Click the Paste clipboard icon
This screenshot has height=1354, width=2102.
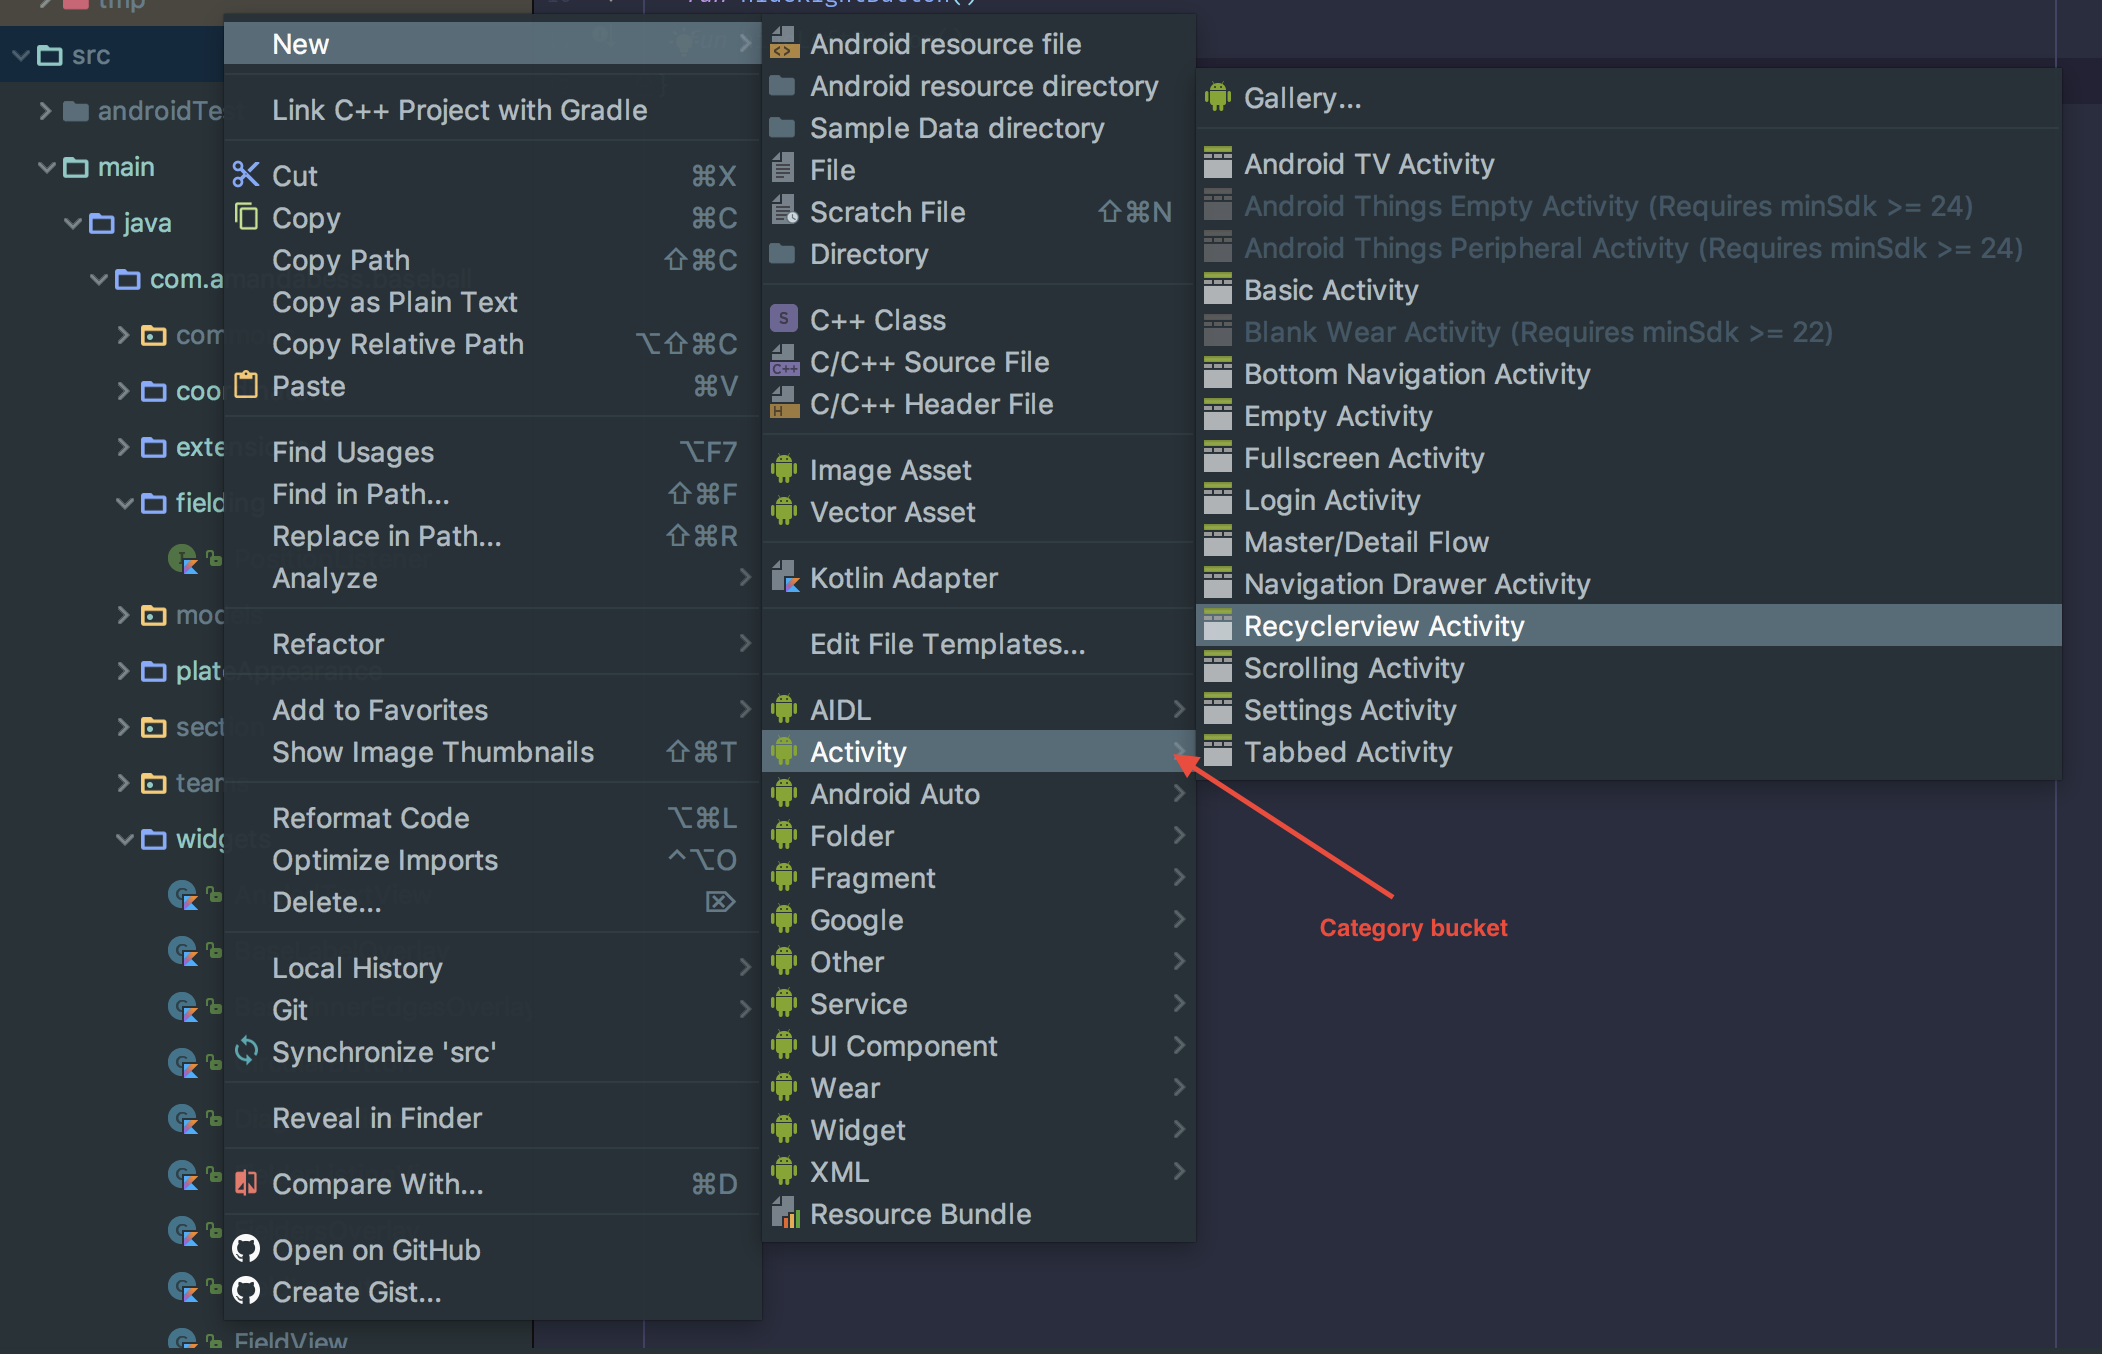[246, 385]
